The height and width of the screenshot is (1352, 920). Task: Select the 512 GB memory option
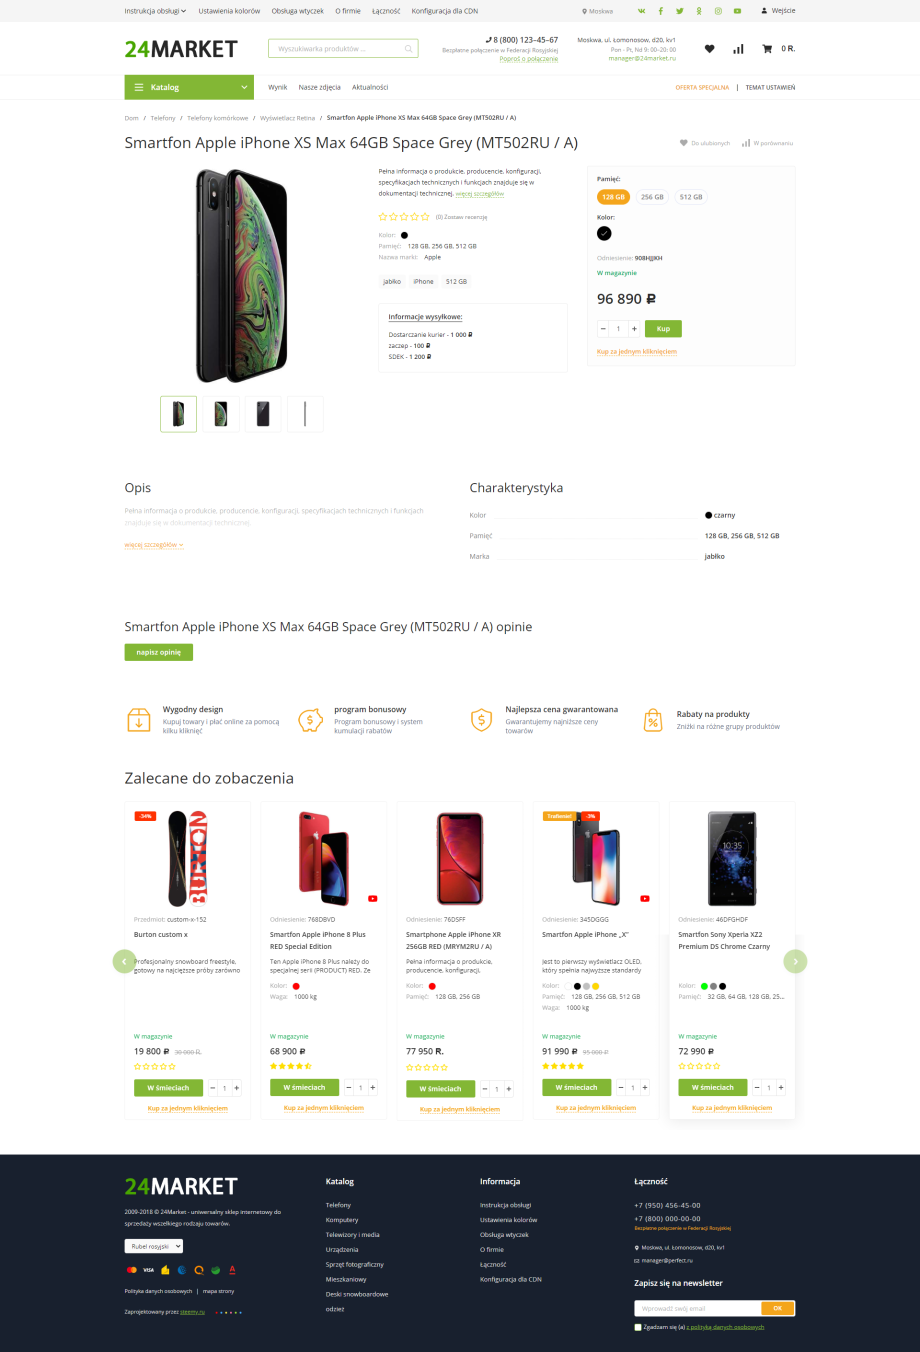point(692,197)
